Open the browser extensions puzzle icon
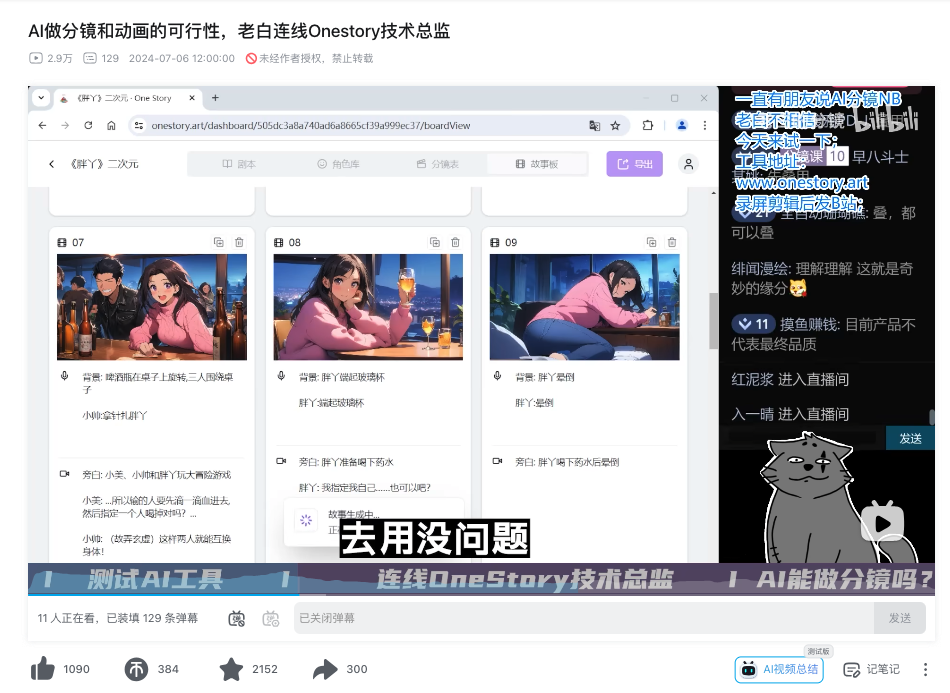Image resolution: width=950 pixels, height=693 pixels. (648, 125)
